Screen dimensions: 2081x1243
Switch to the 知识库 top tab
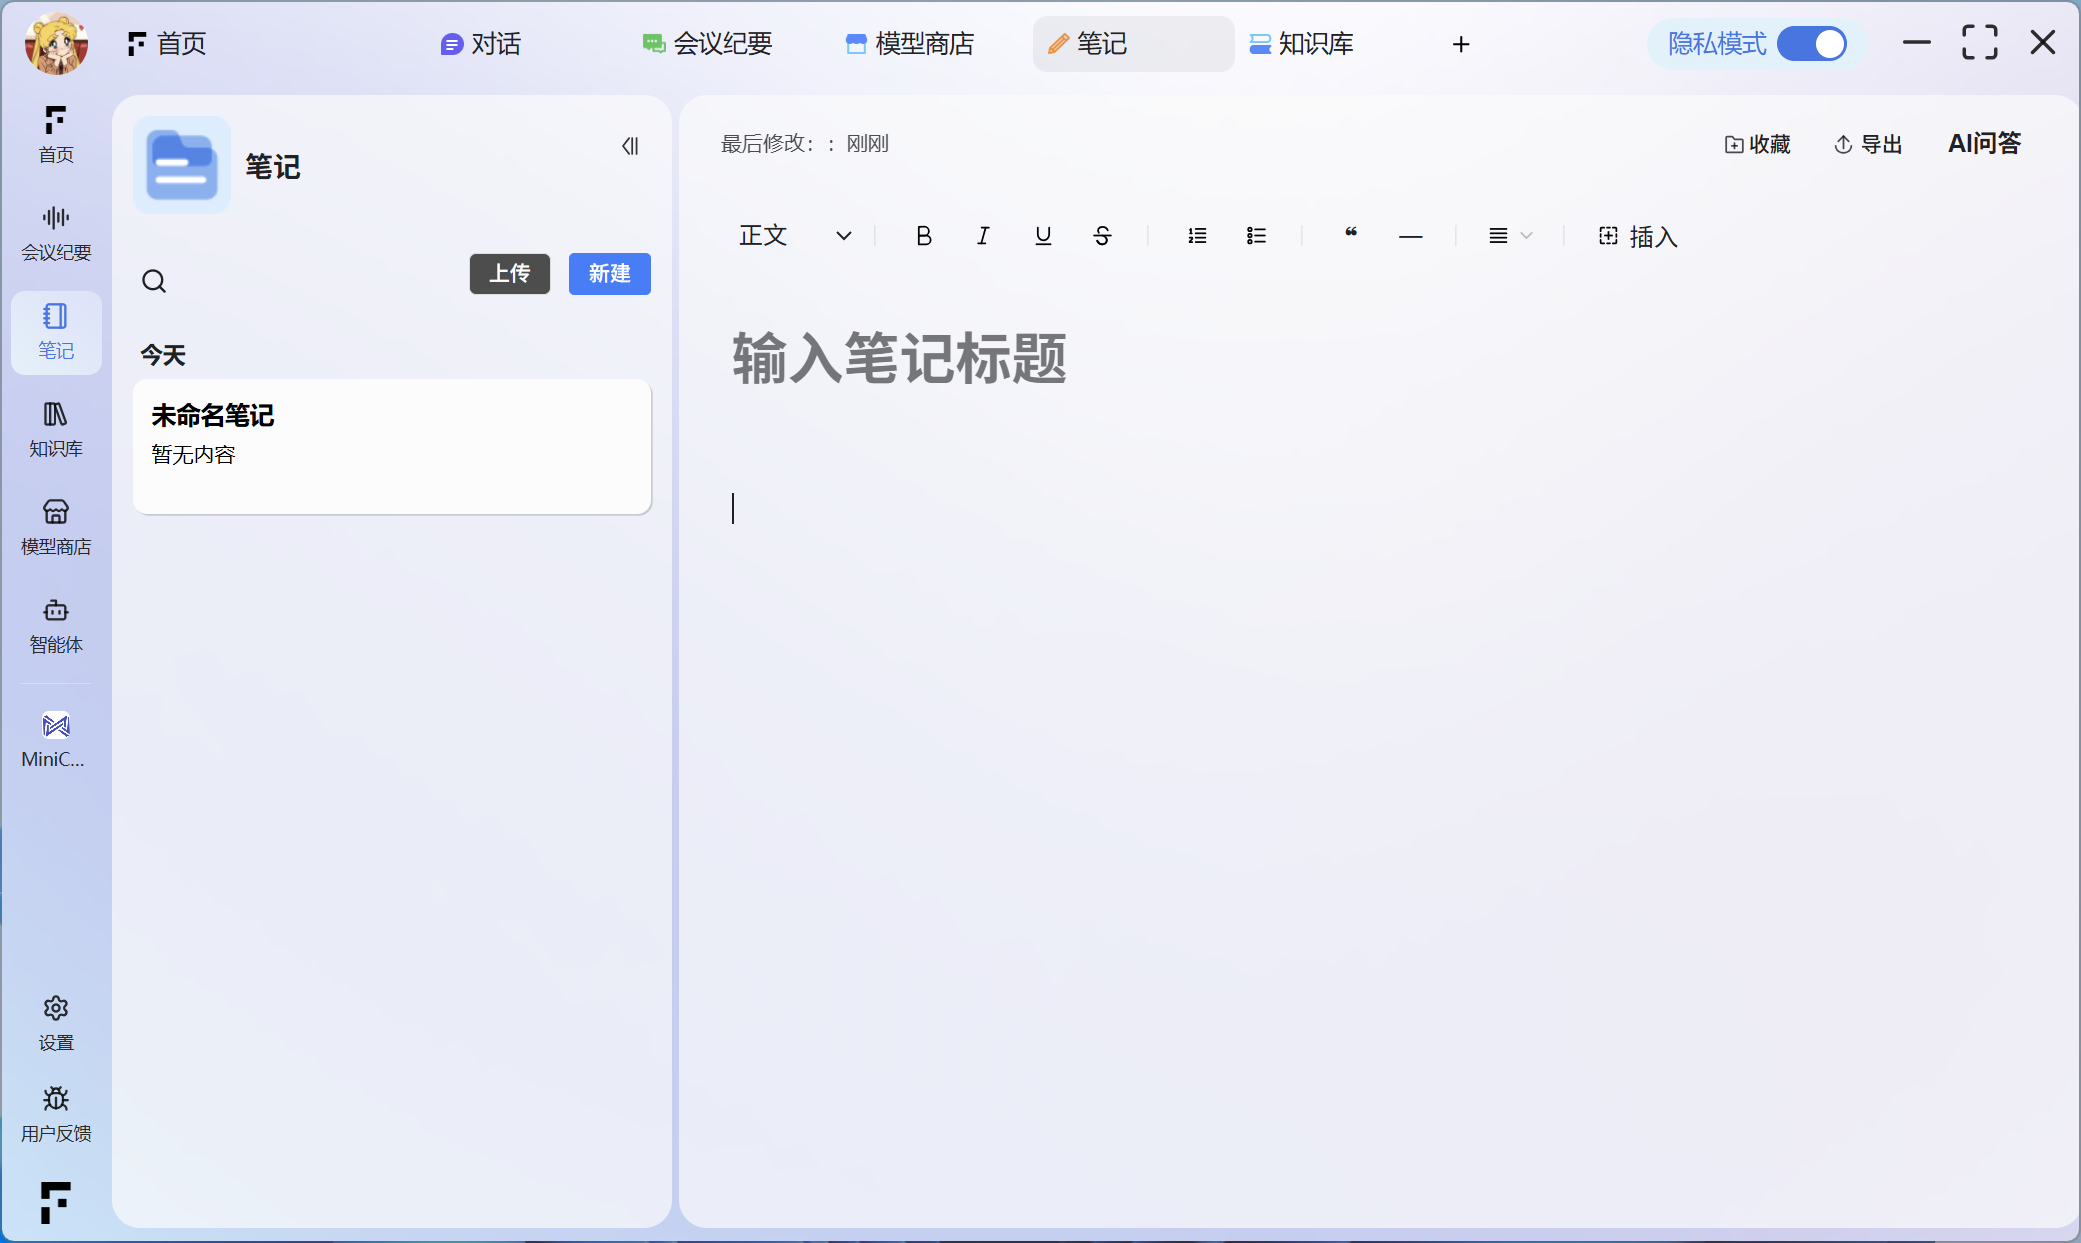point(1302,44)
